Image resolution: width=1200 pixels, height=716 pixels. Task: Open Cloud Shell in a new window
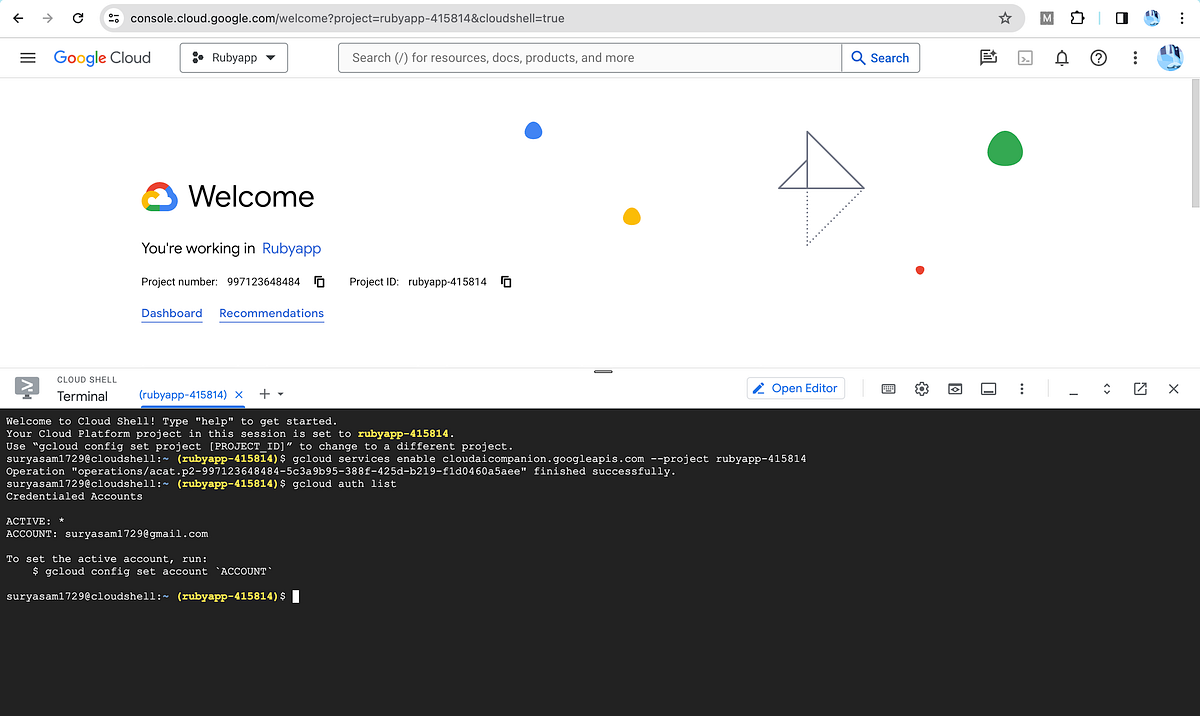tap(1140, 388)
